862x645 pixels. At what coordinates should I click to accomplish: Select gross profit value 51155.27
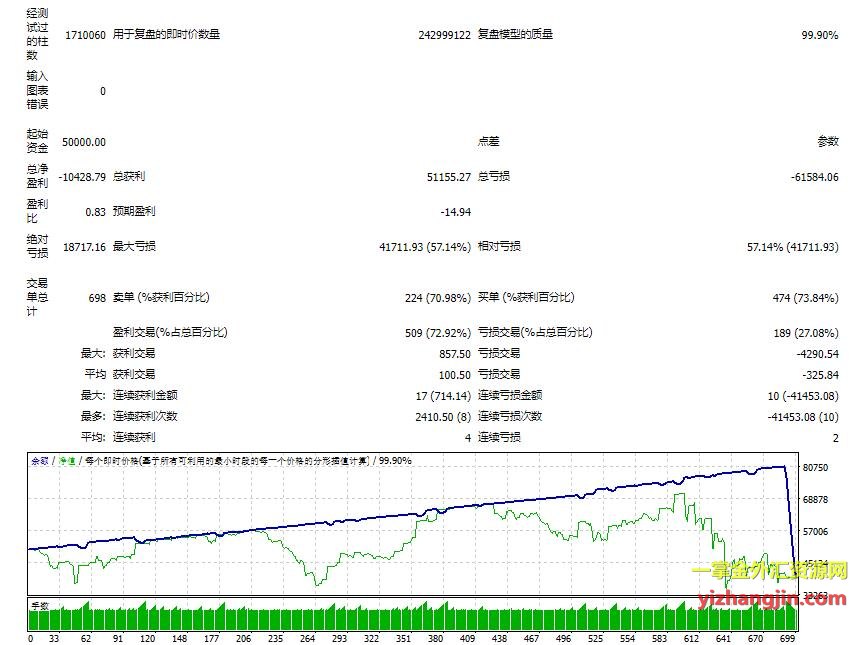pyautogui.click(x=449, y=177)
